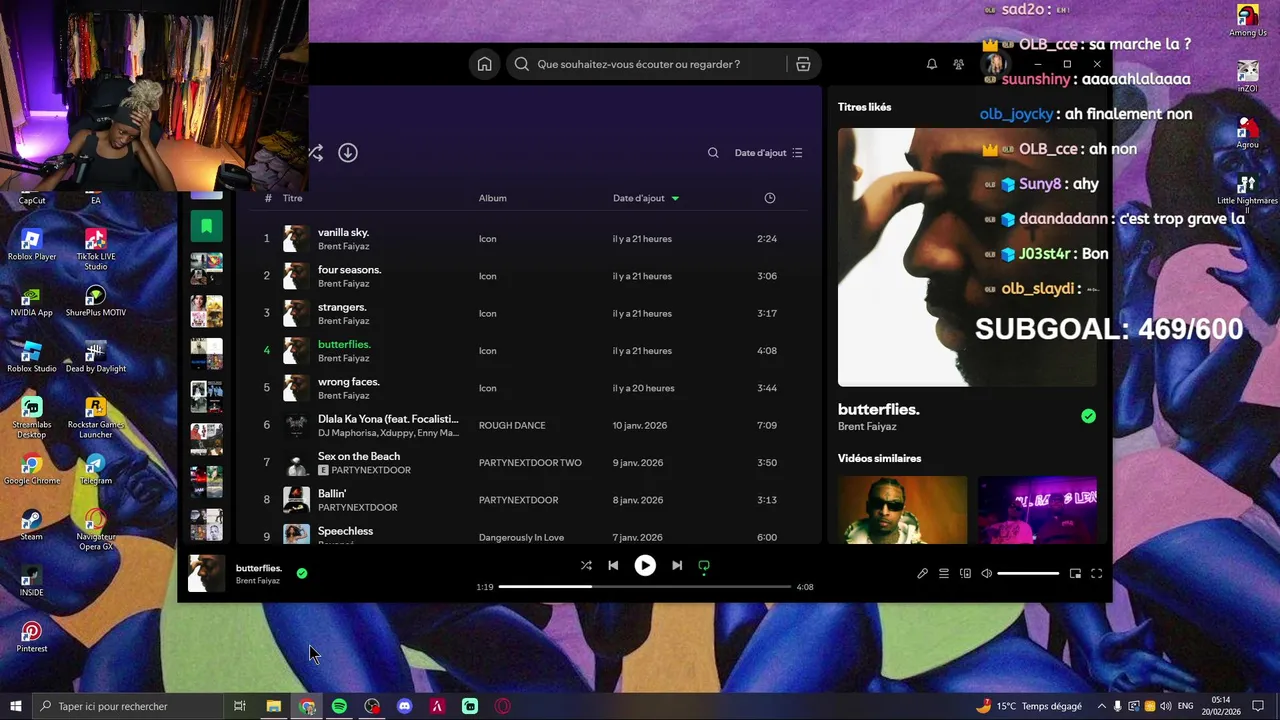Select the vanilla sky. track row
This screenshot has height=720, width=1280.
click(528, 239)
